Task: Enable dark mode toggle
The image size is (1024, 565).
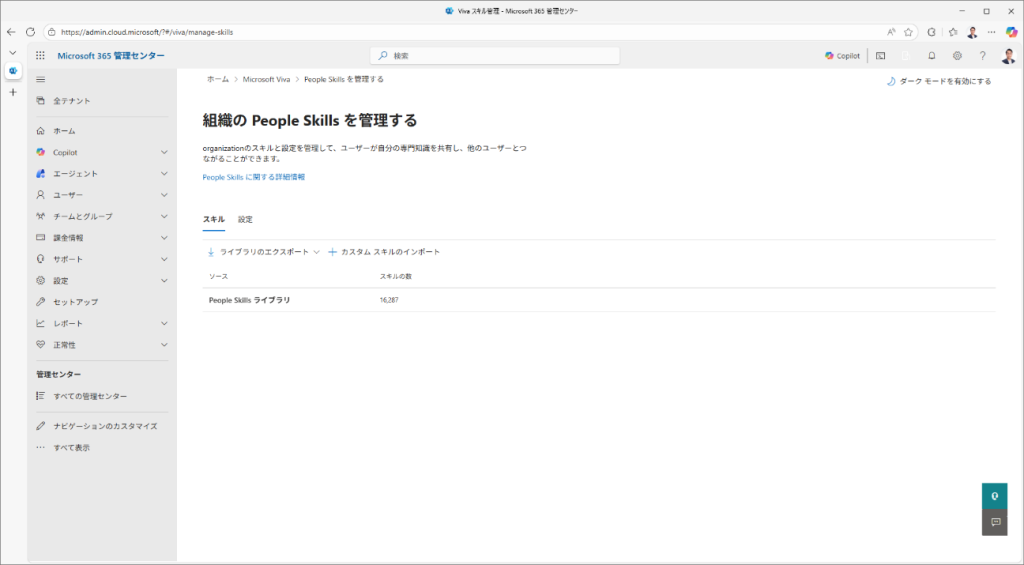Action: [939, 81]
